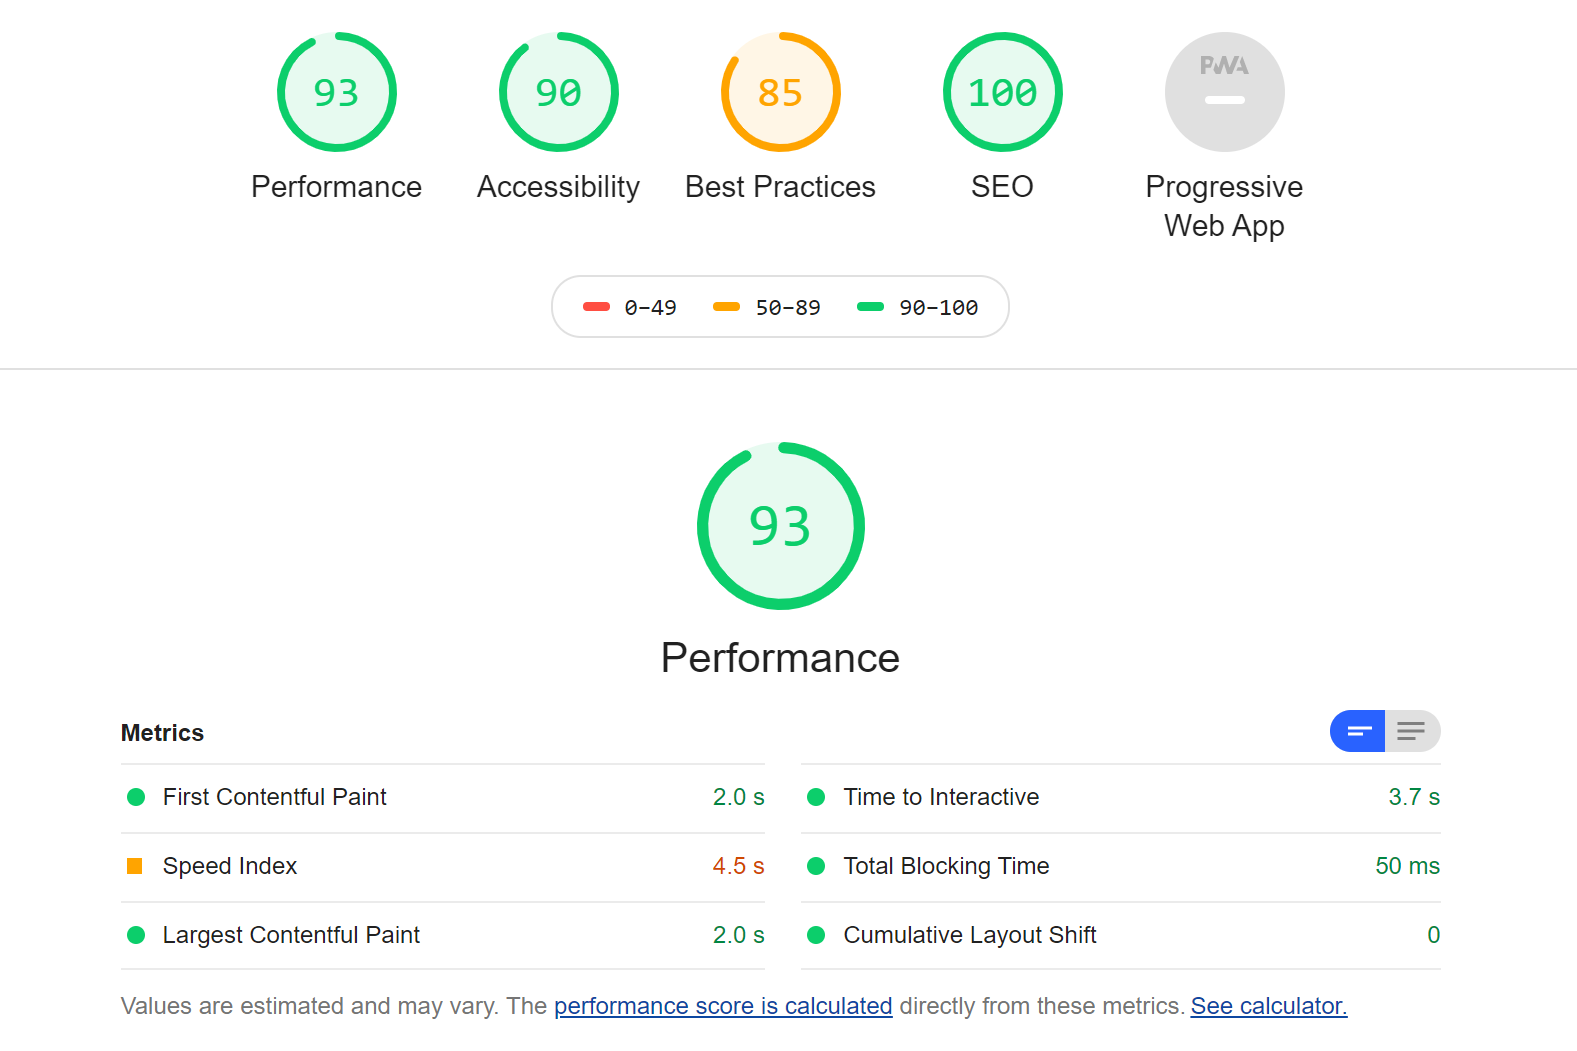Jump to the Best Practices category label
This screenshot has width=1577, height=1051.
coord(780,187)
